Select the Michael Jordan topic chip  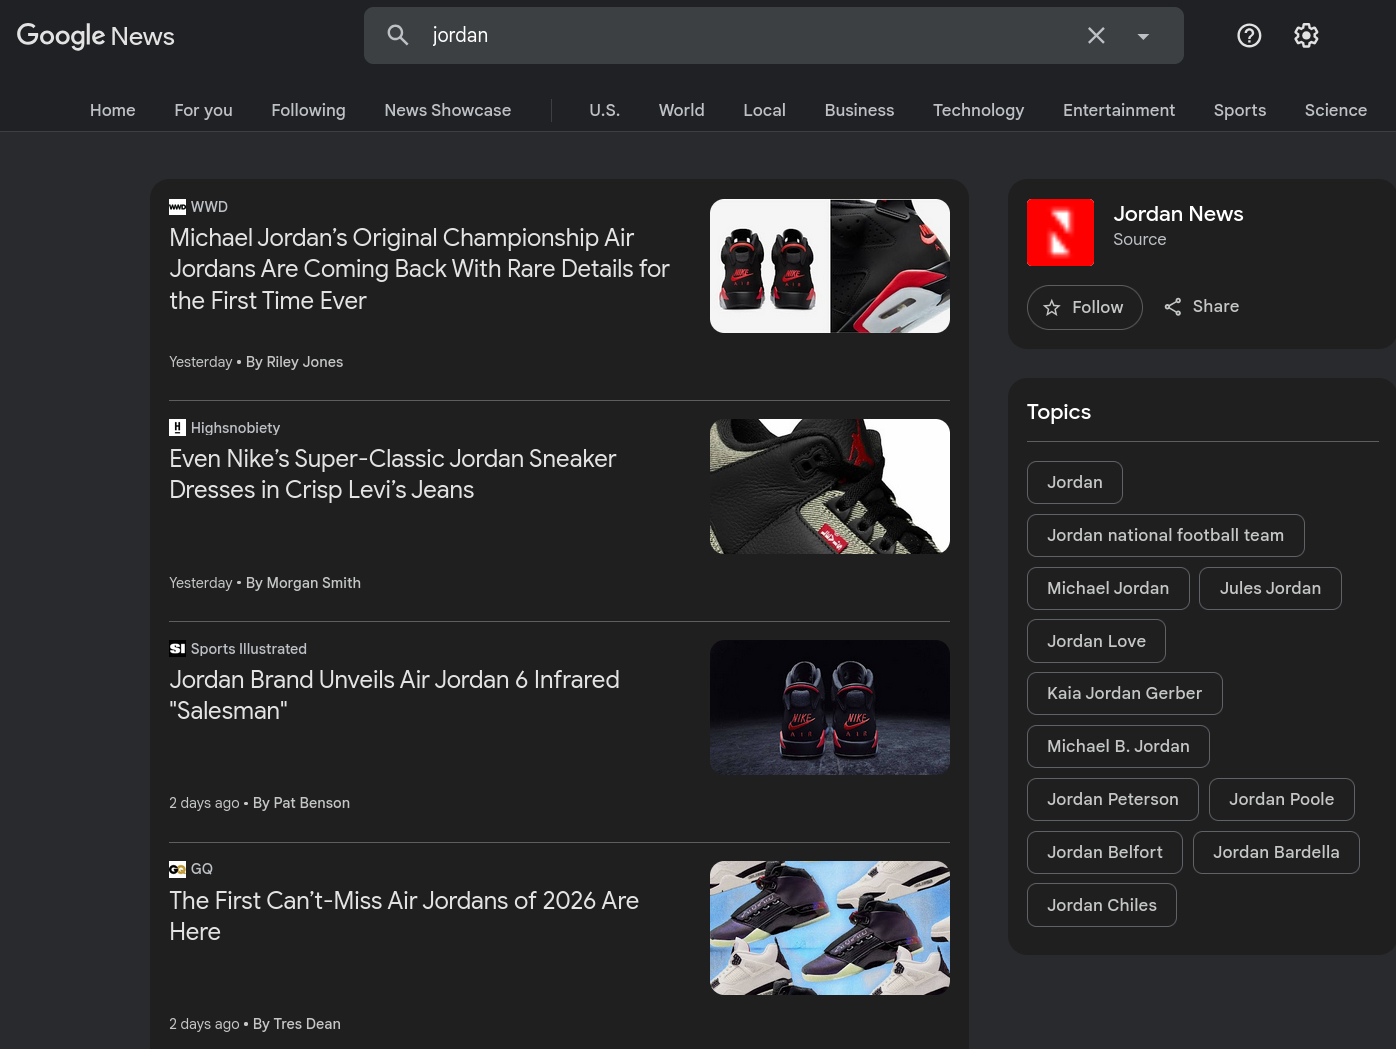click(x=1107, y=588)
